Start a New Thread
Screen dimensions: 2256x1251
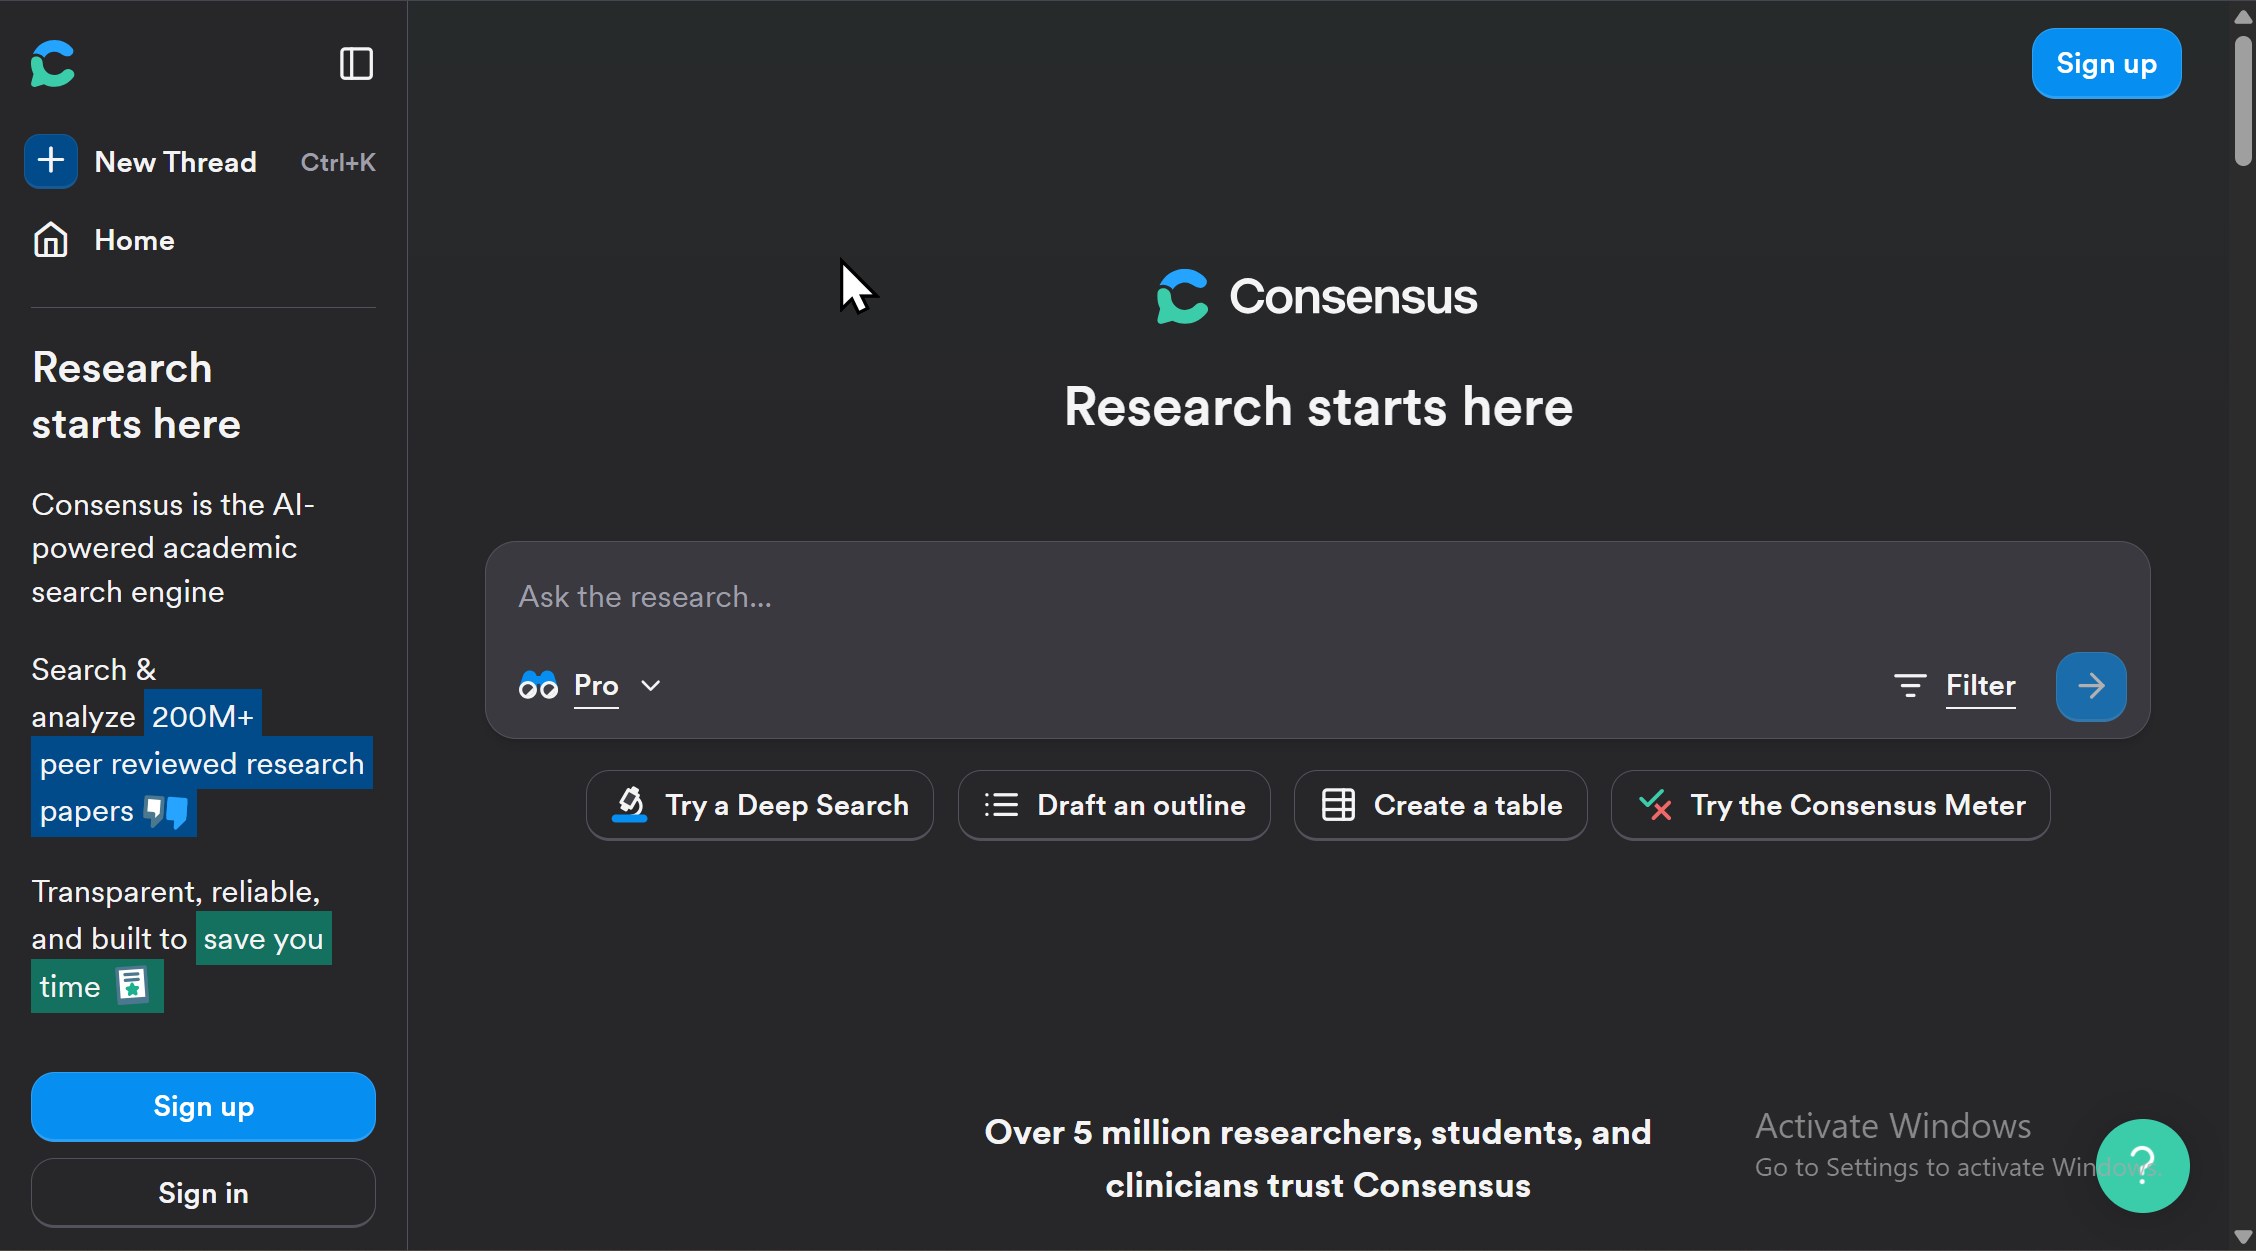176,162
